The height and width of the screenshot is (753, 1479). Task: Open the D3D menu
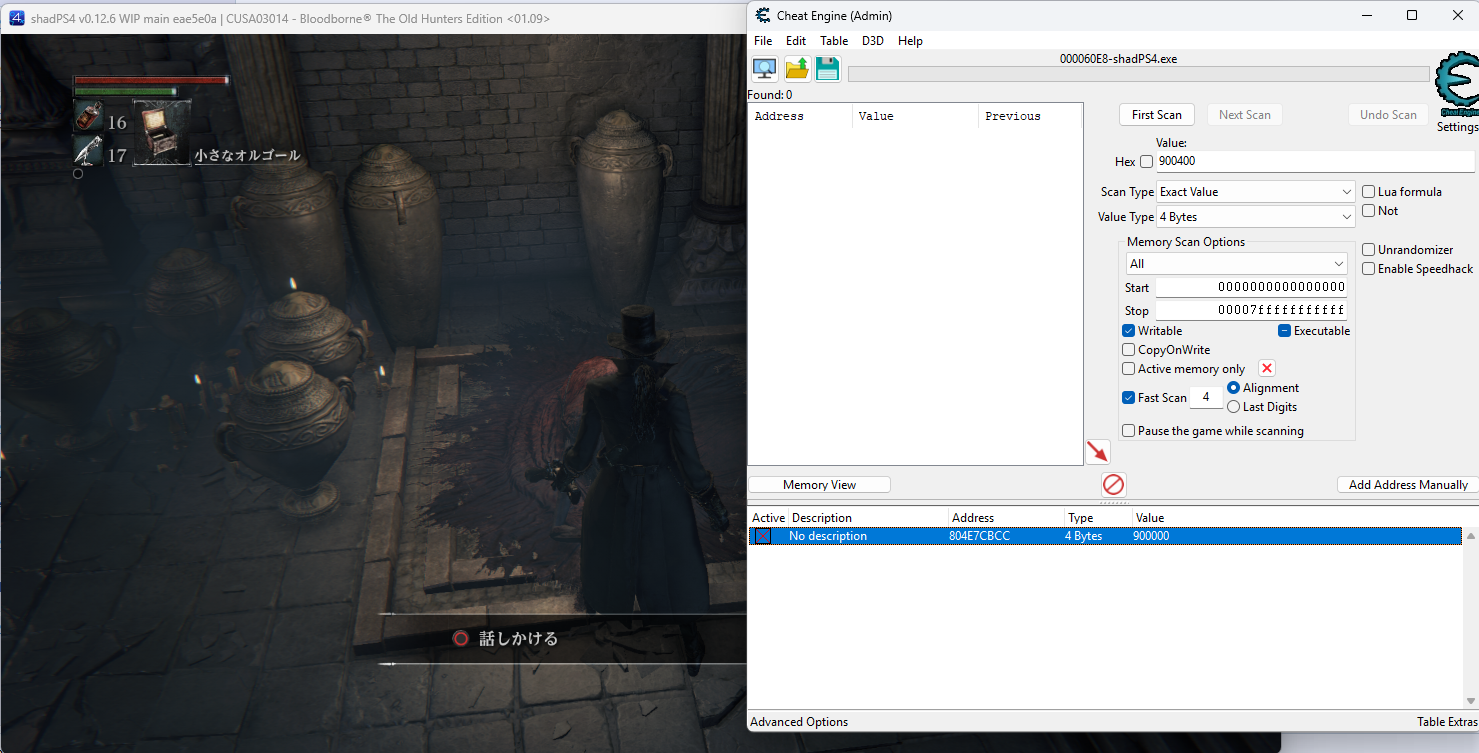(x=873, y=41)
